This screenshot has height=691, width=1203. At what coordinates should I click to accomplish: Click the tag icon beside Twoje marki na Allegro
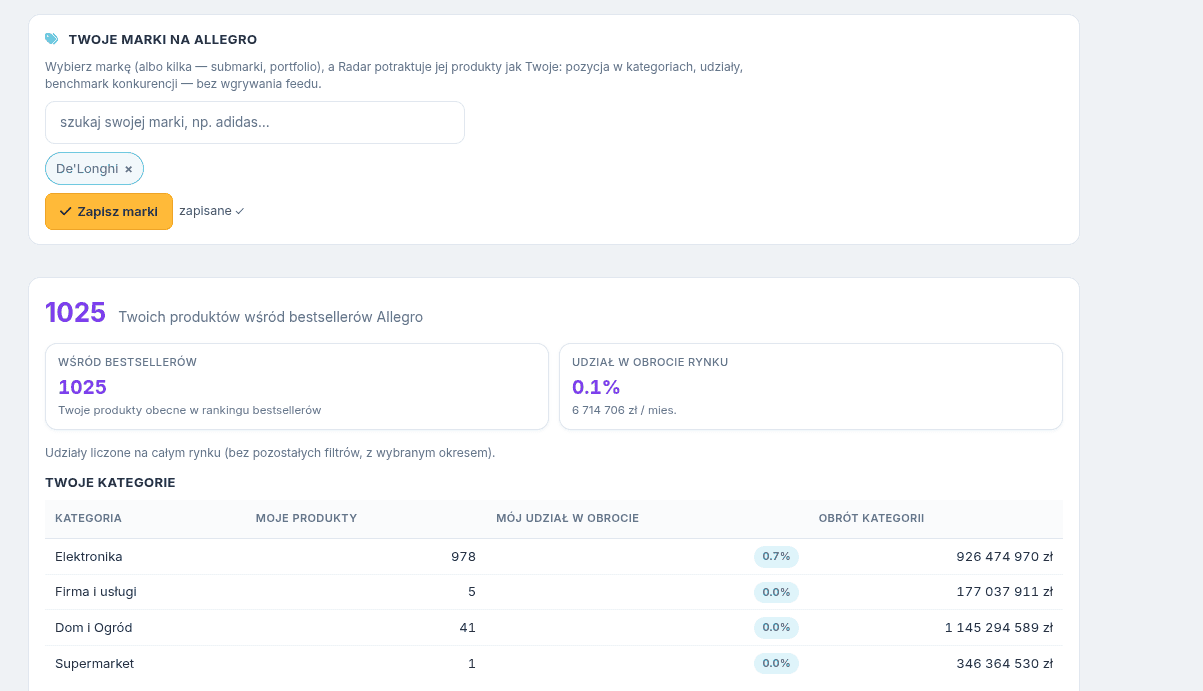[x=52, y=39]
